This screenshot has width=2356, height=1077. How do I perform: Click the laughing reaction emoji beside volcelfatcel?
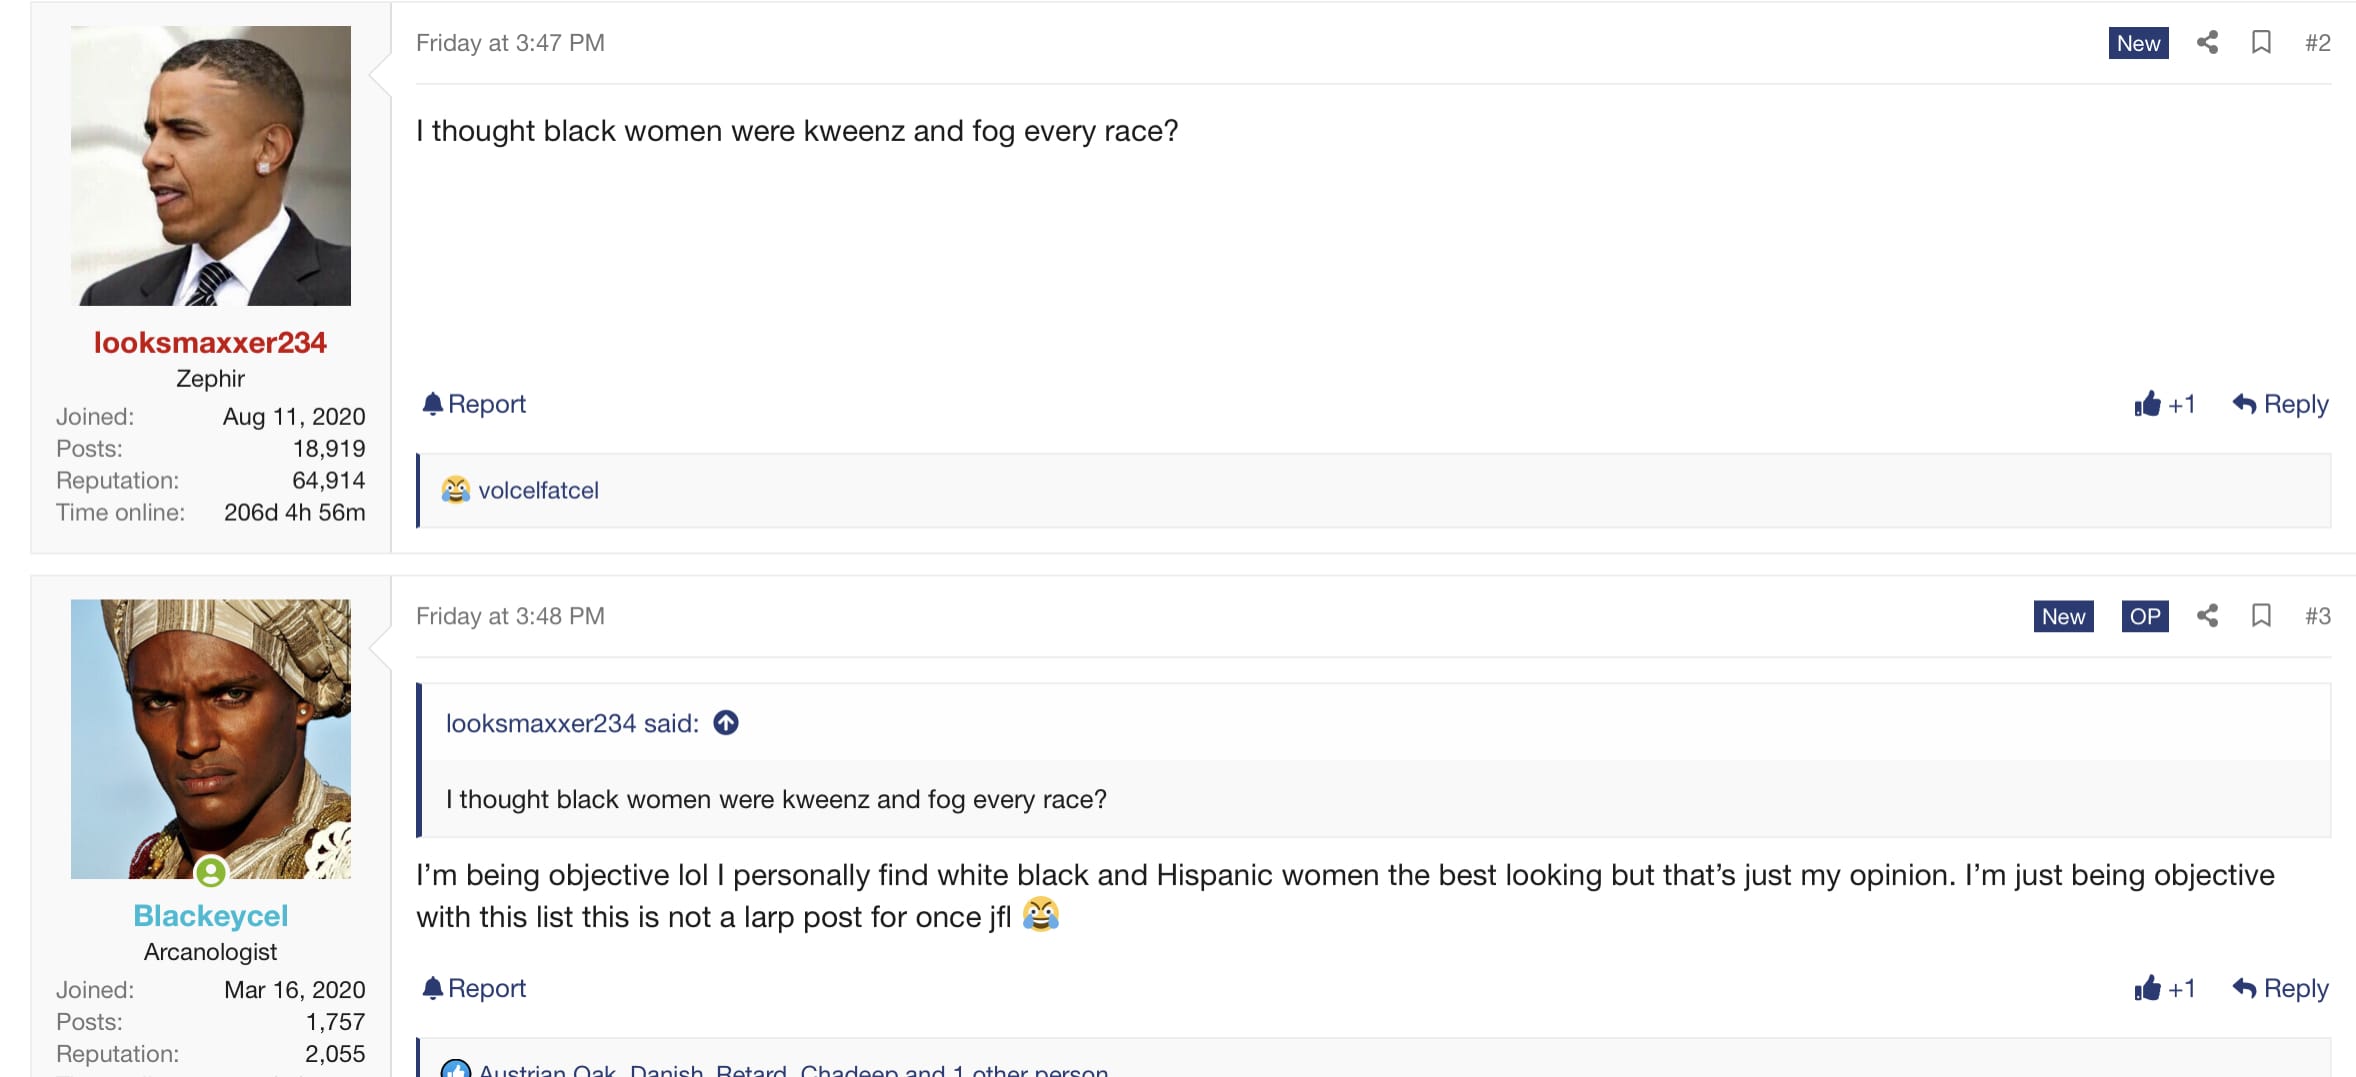[x=456, y=490]
